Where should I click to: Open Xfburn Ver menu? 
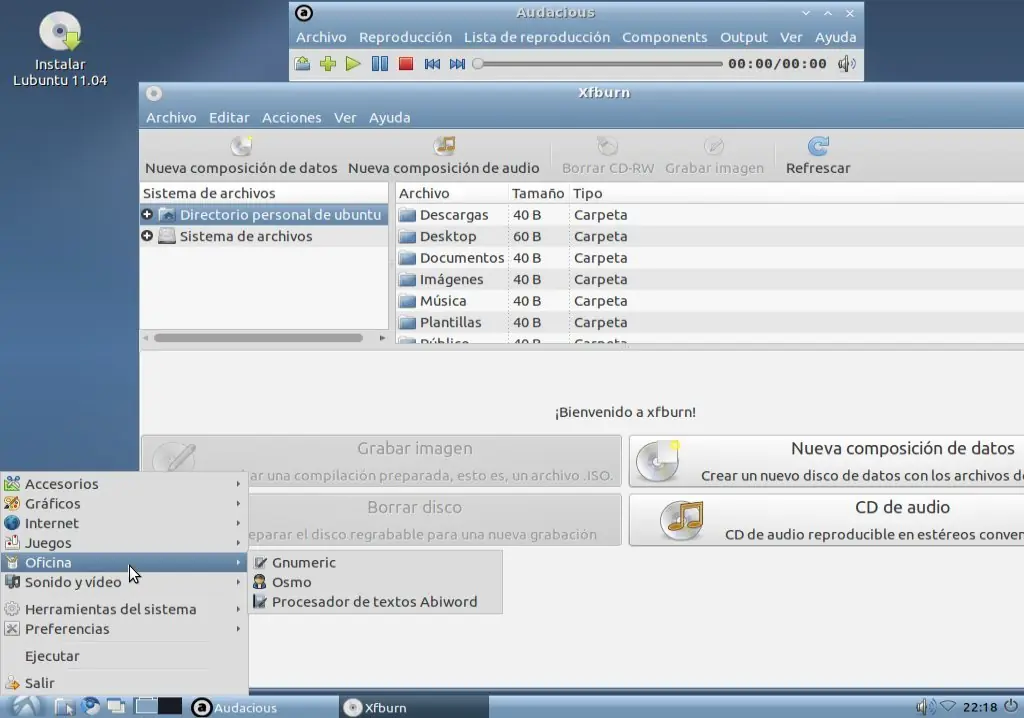pyautogui.click(x=345, y=118)
